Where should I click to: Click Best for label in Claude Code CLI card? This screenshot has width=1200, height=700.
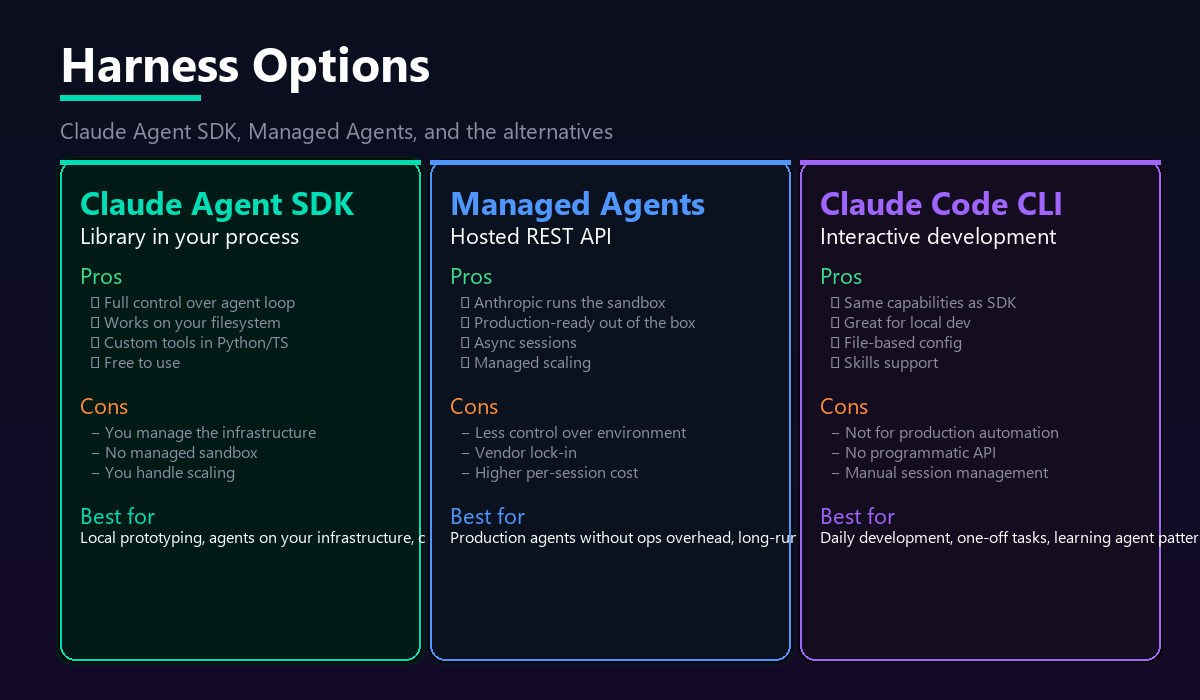pyautogui.click(x=858, y=517)
